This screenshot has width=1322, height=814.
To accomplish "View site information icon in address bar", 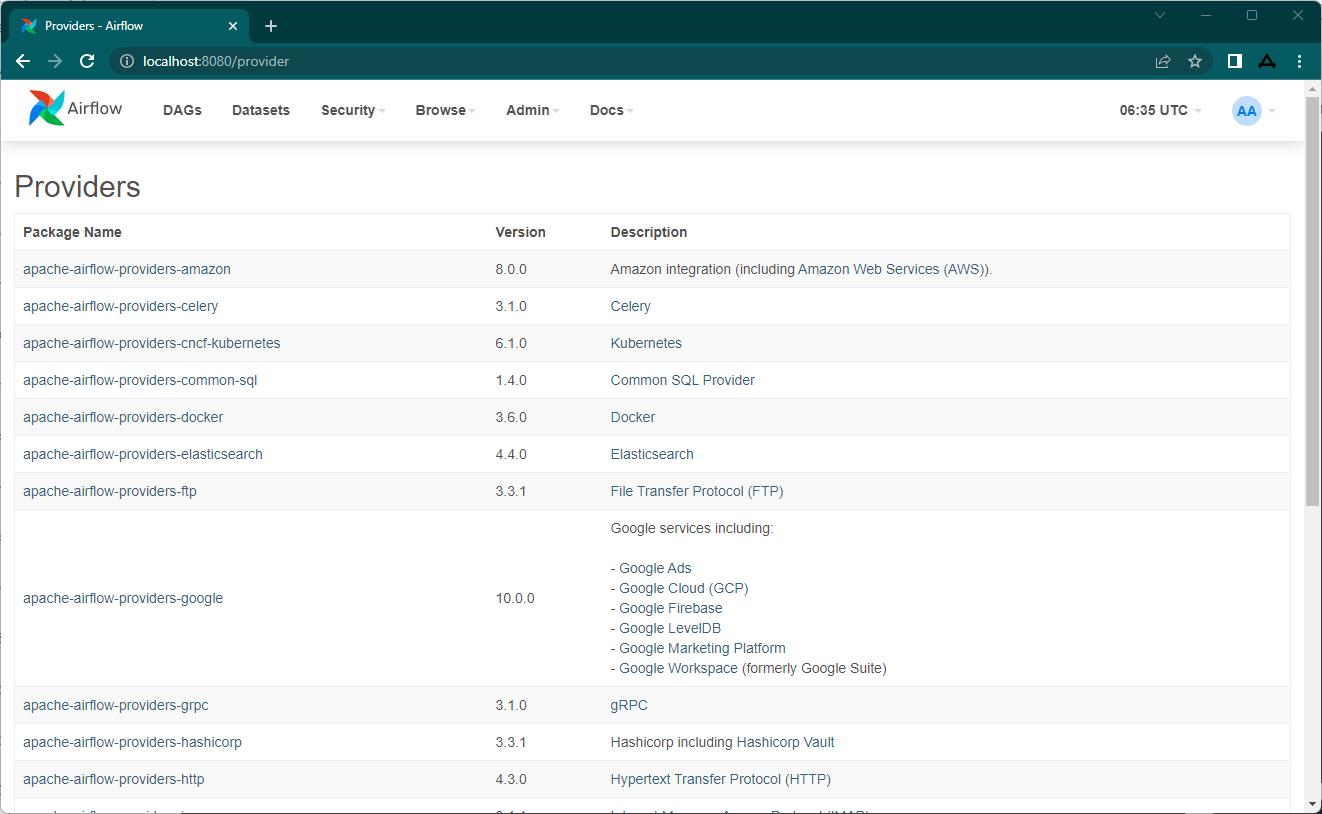I will tap(127, 61).
